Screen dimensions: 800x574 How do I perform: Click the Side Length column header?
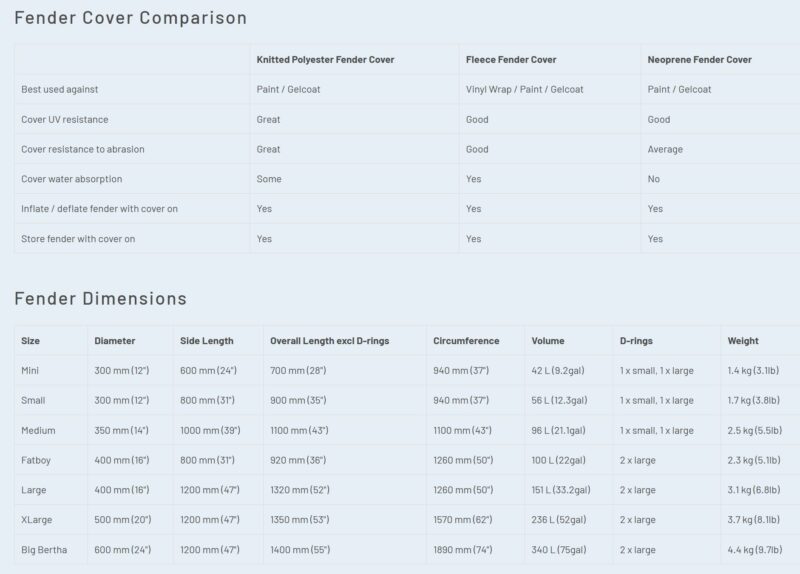[207, 341]
